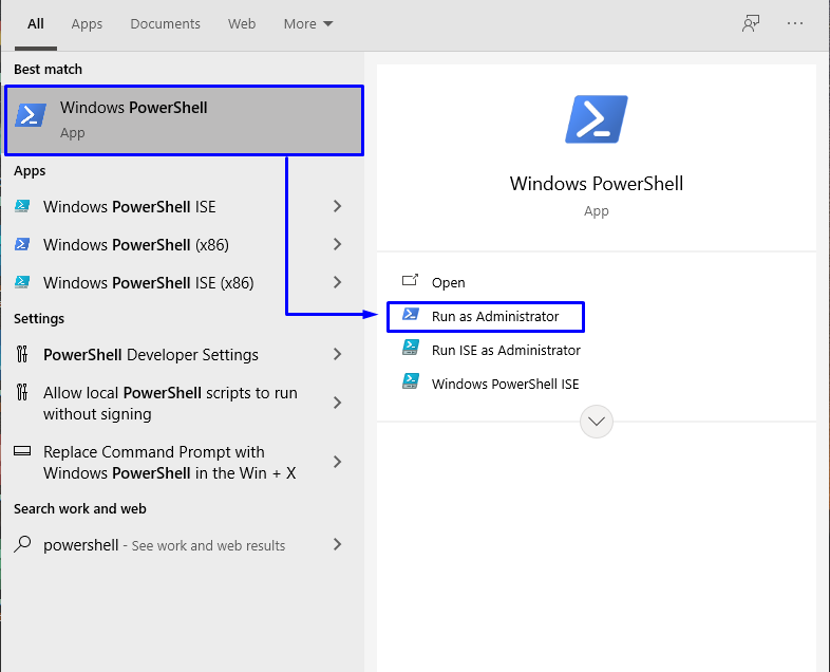Expand chevron for Allow local PowerShell scripts
The image size is (830, 672).
(338, 403)
